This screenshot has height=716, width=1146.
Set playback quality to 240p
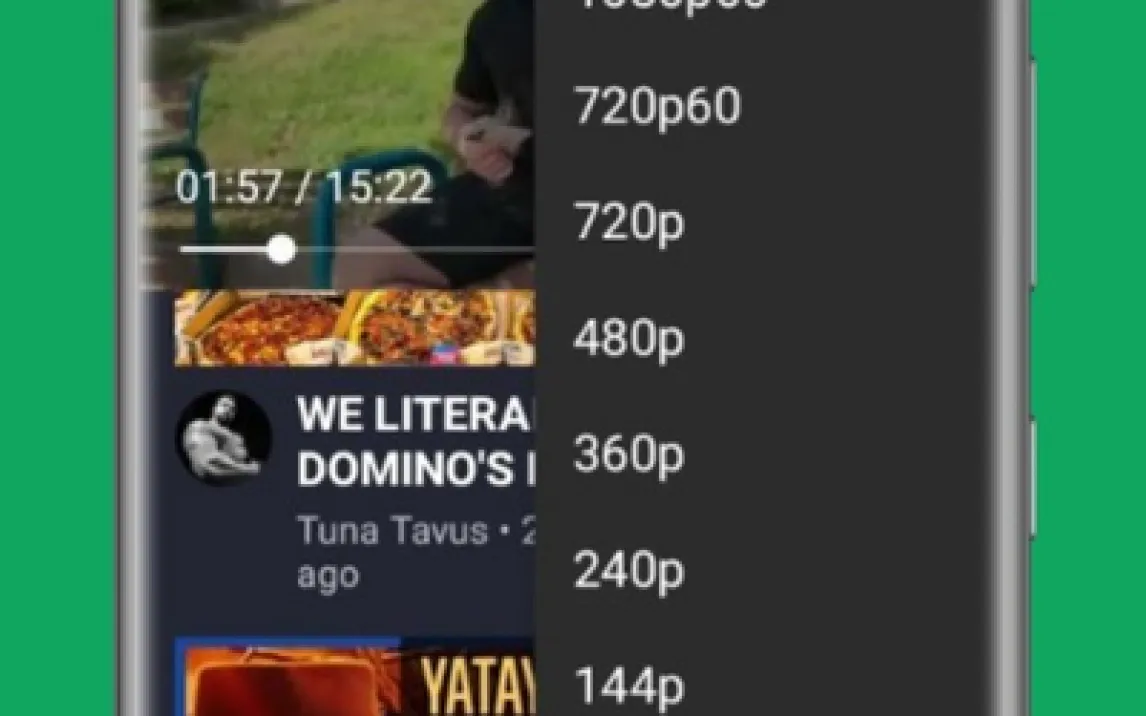point(760,570)
